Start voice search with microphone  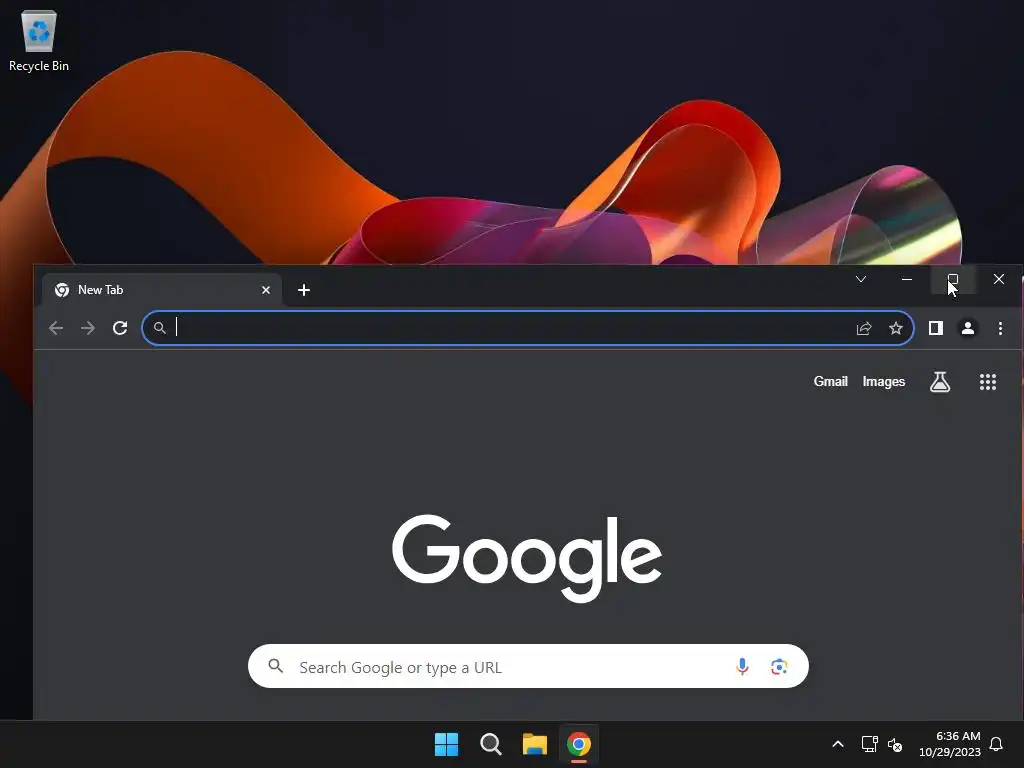[742, 666]
